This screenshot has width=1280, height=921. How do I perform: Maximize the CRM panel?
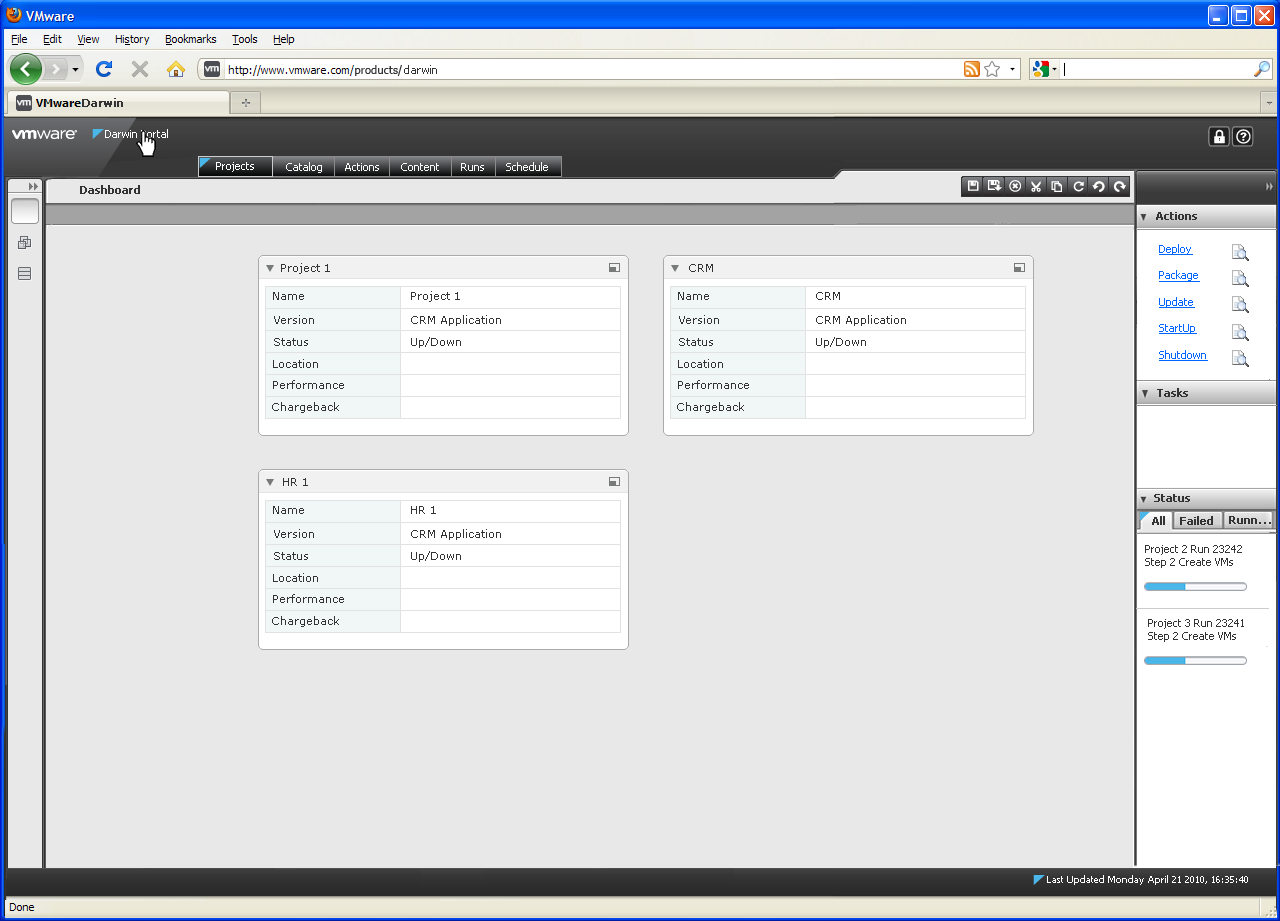coord(1019,268)
